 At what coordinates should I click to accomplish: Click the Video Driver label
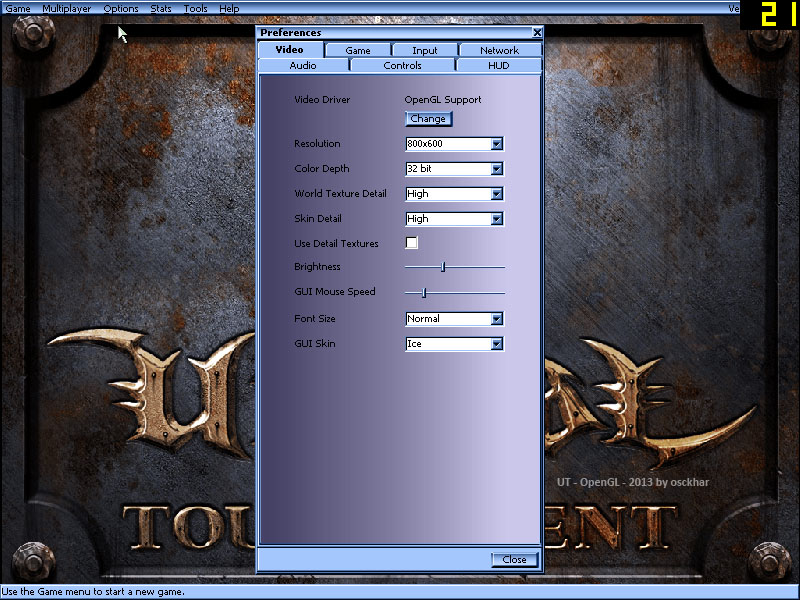point(322,99)
